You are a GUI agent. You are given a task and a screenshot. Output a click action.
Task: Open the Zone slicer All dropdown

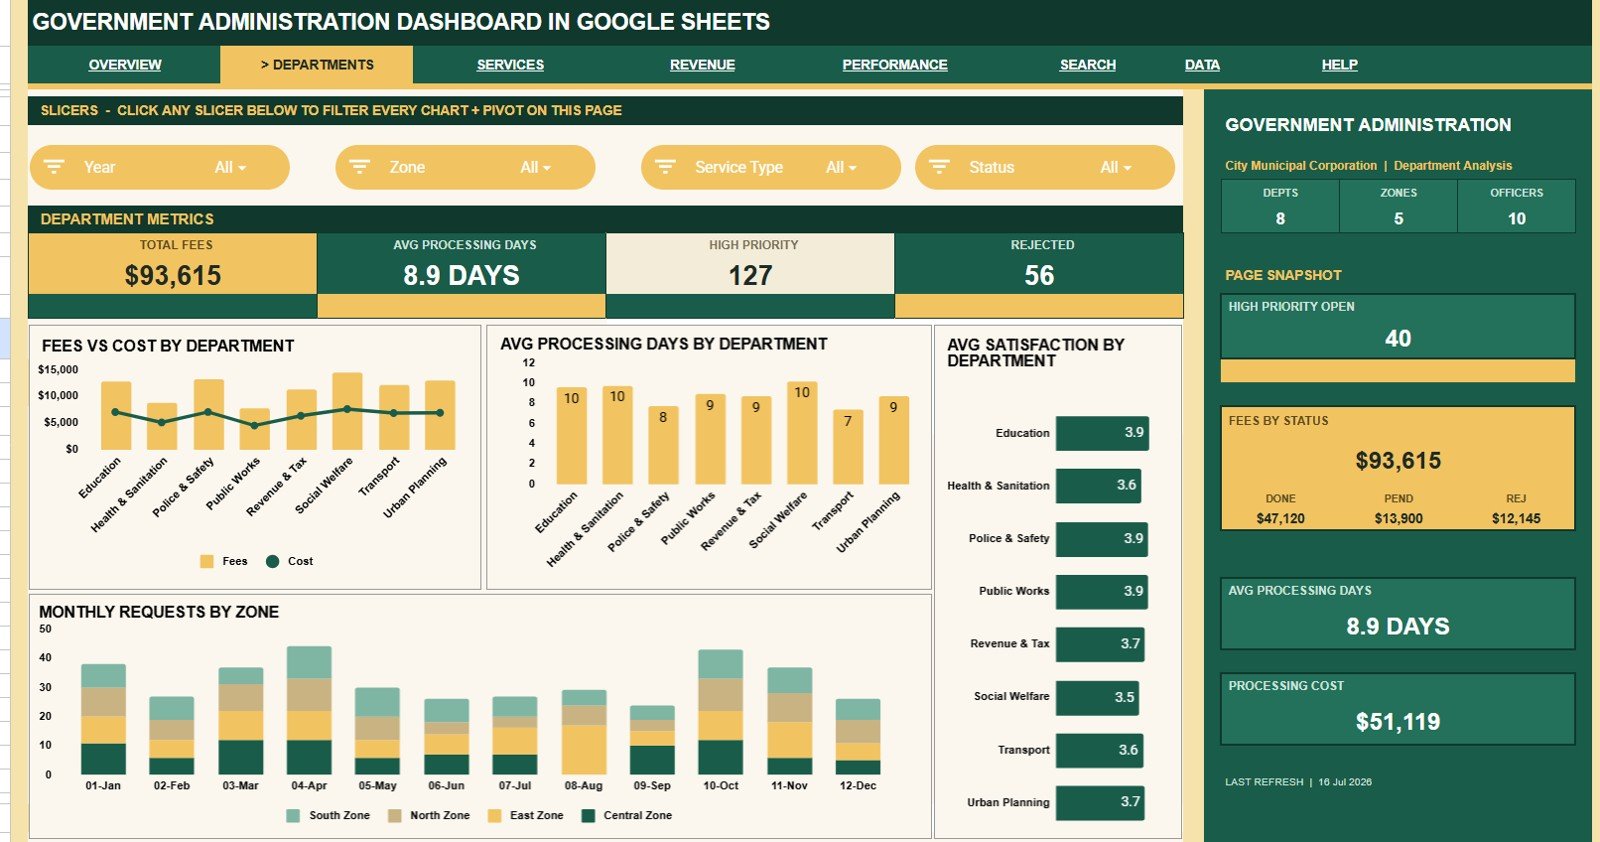pos(535,168)
